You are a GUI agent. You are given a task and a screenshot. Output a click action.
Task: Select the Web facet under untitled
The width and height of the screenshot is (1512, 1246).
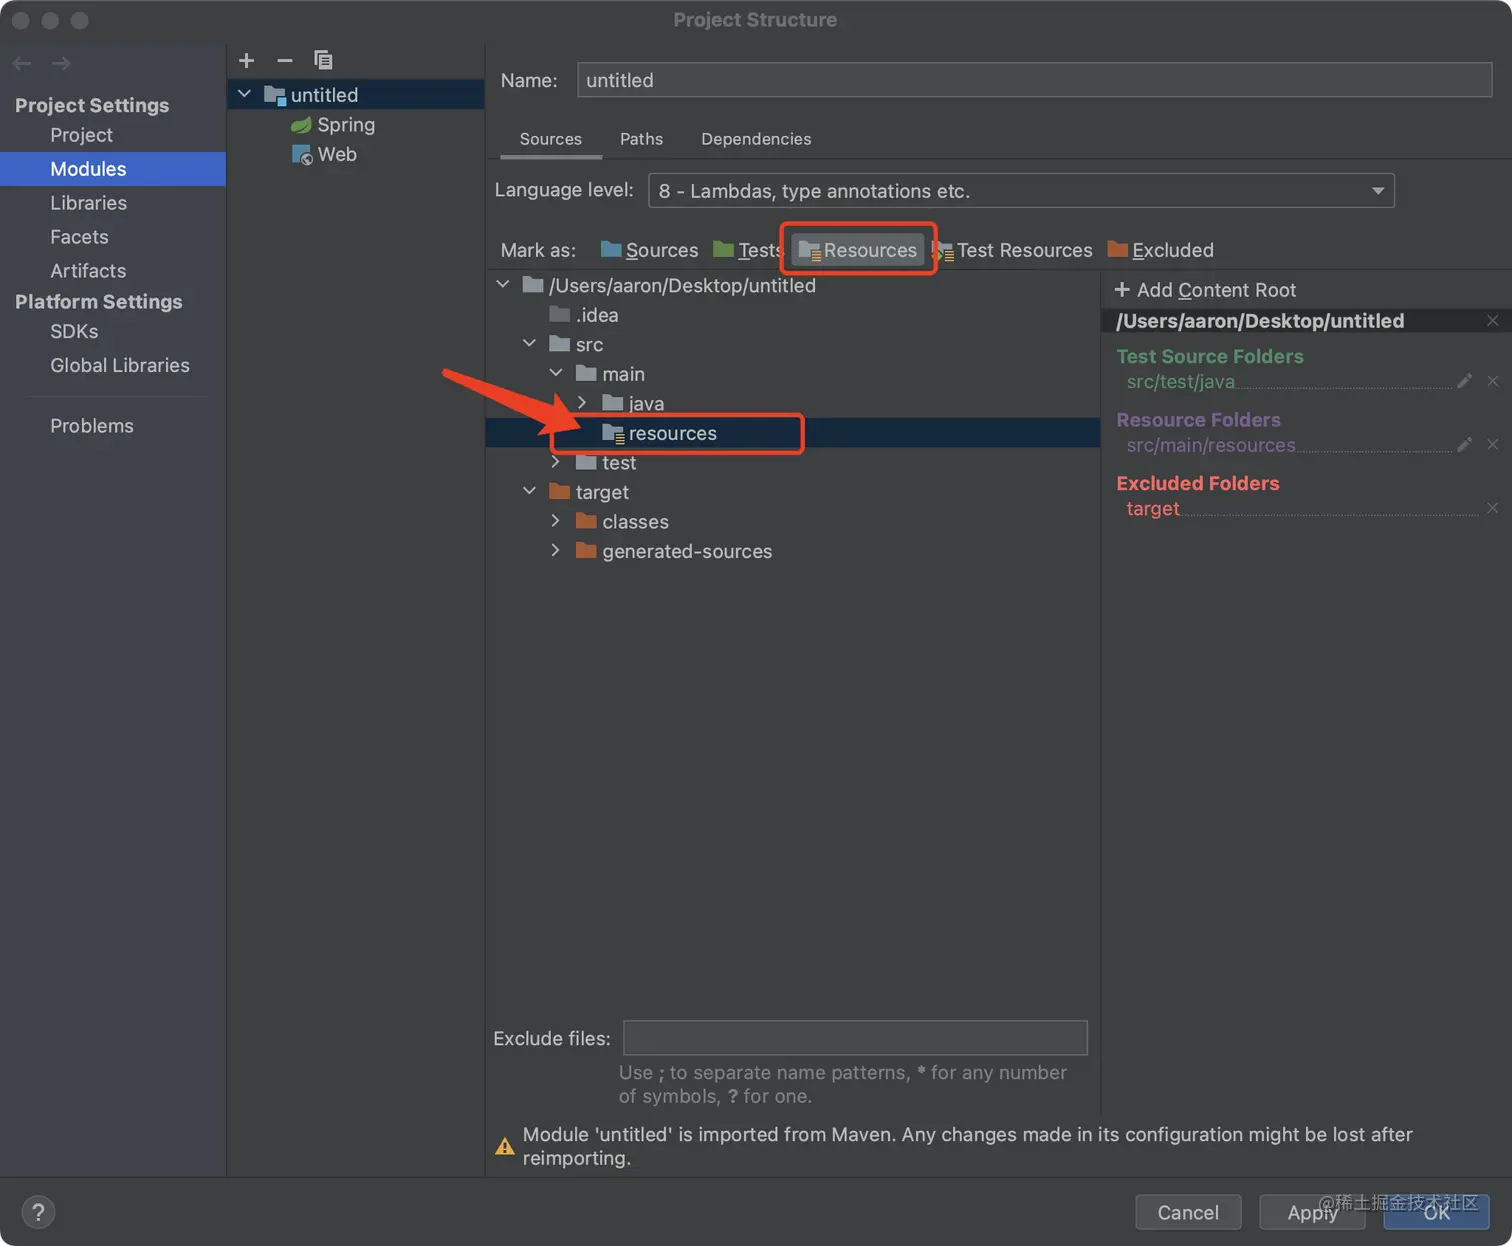click(336, 155)
